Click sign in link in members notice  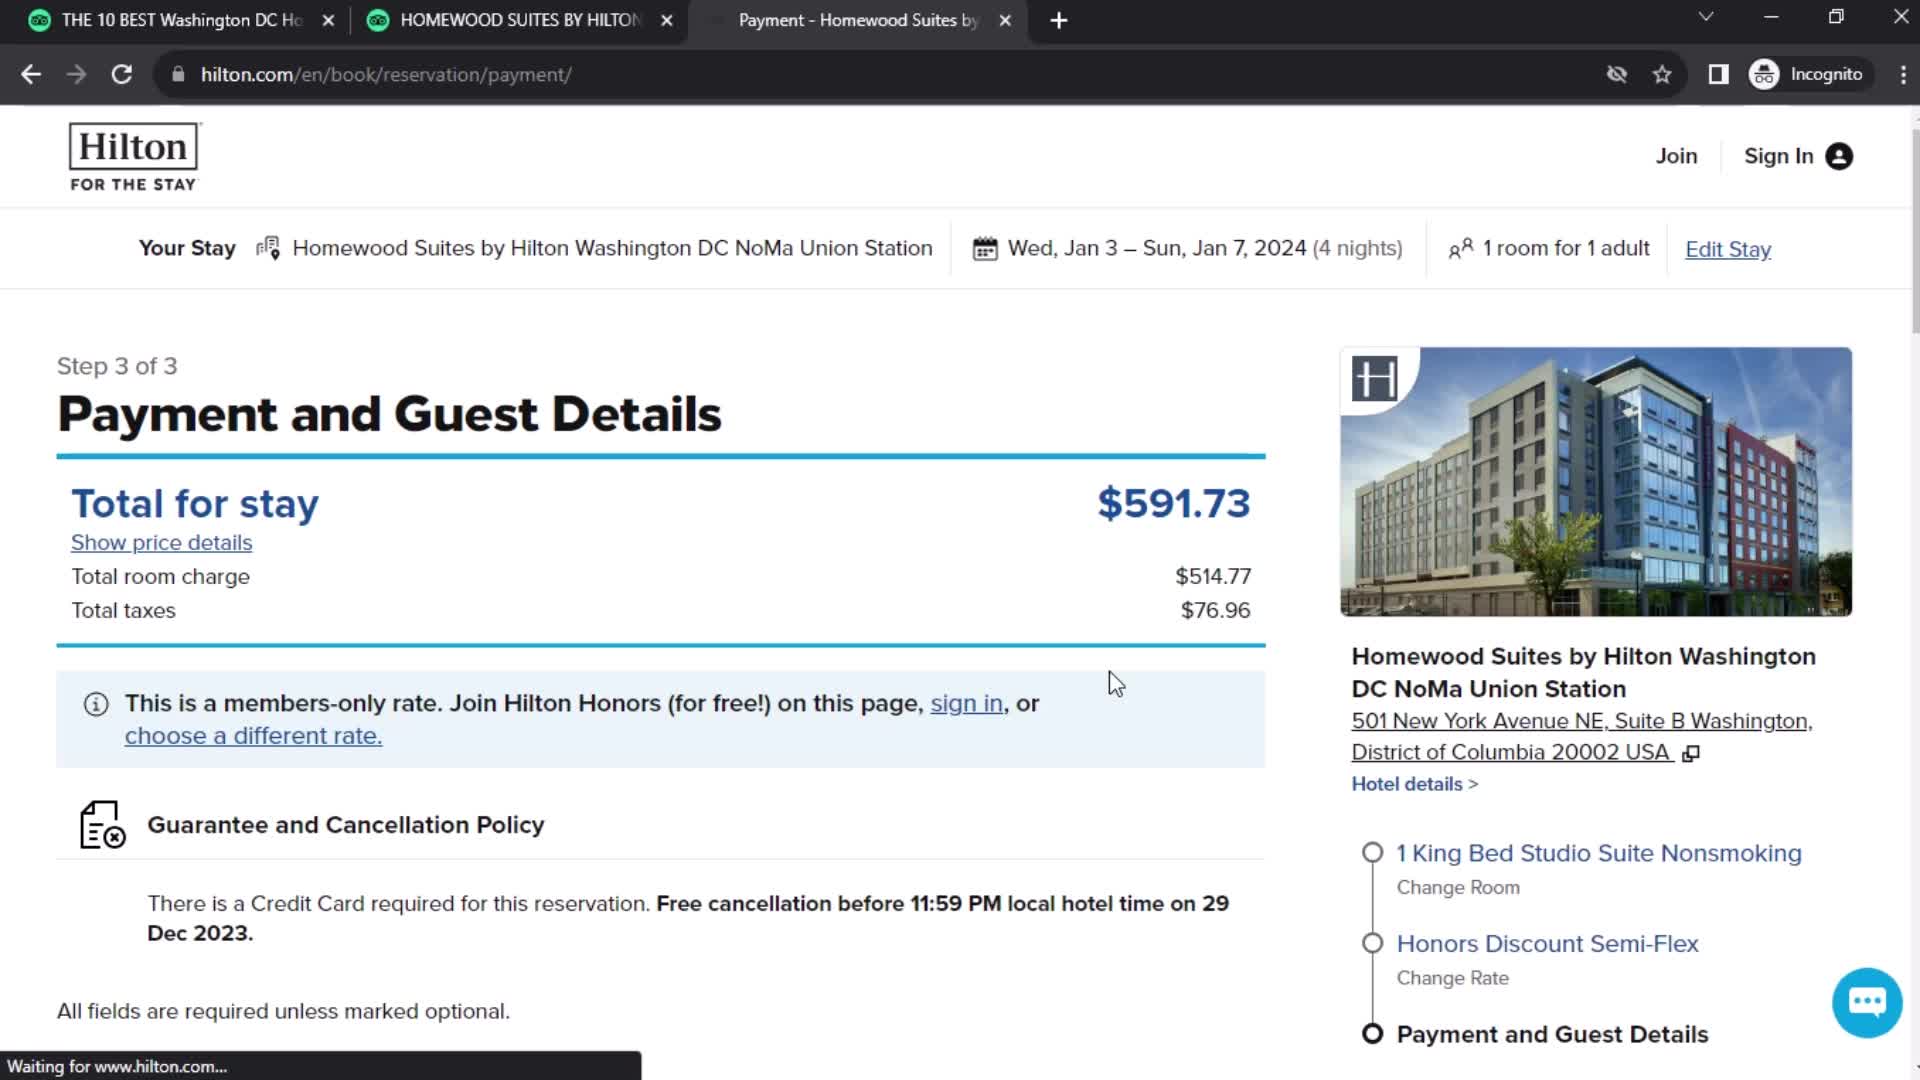tap(965, 703)
